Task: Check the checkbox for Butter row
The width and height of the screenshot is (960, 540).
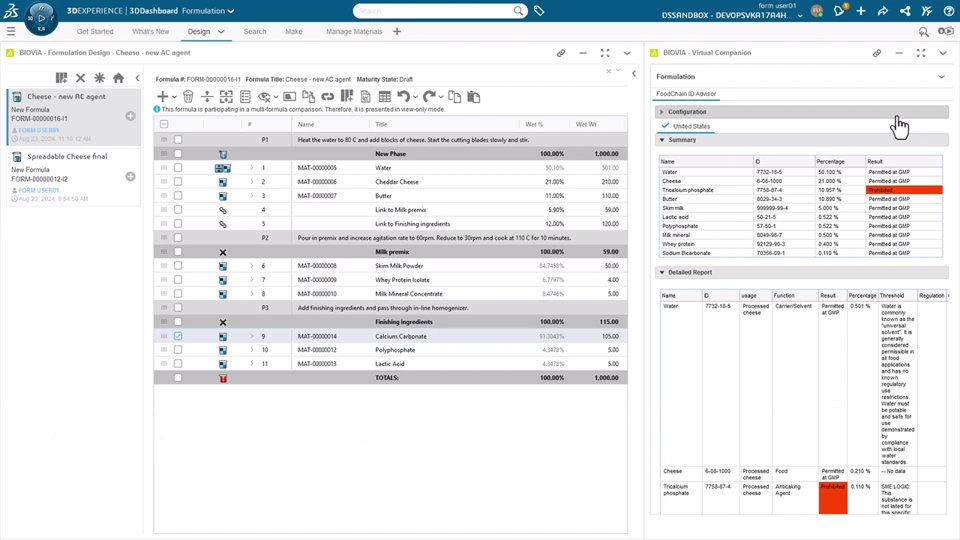Action: click(x=178, y=195)
